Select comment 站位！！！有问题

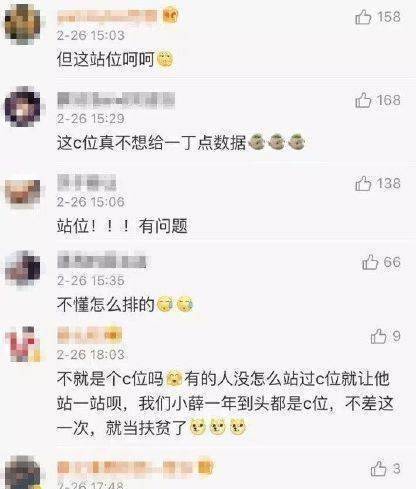[x=122, y=226]
